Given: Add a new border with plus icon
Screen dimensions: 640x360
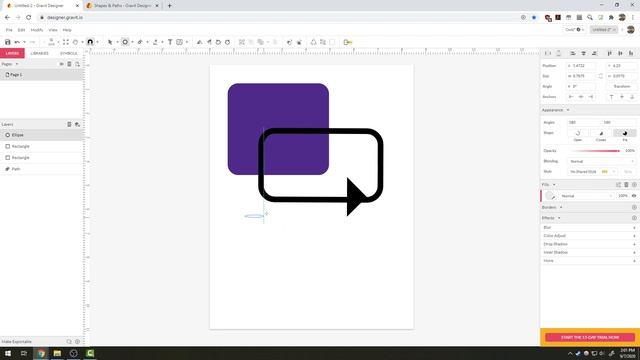Looking at the screenshot, I should click(x=634, y=207).
